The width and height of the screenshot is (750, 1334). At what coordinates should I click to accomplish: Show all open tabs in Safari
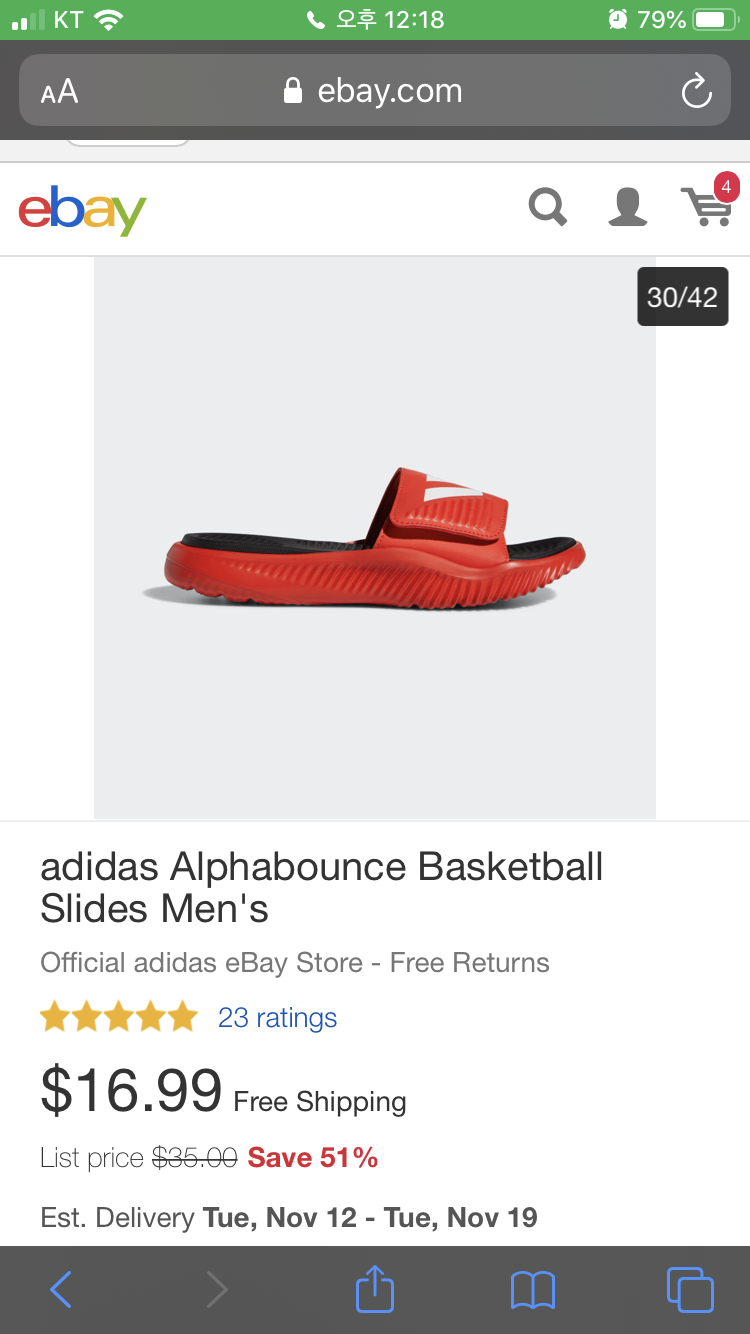tap(690, 1289)
